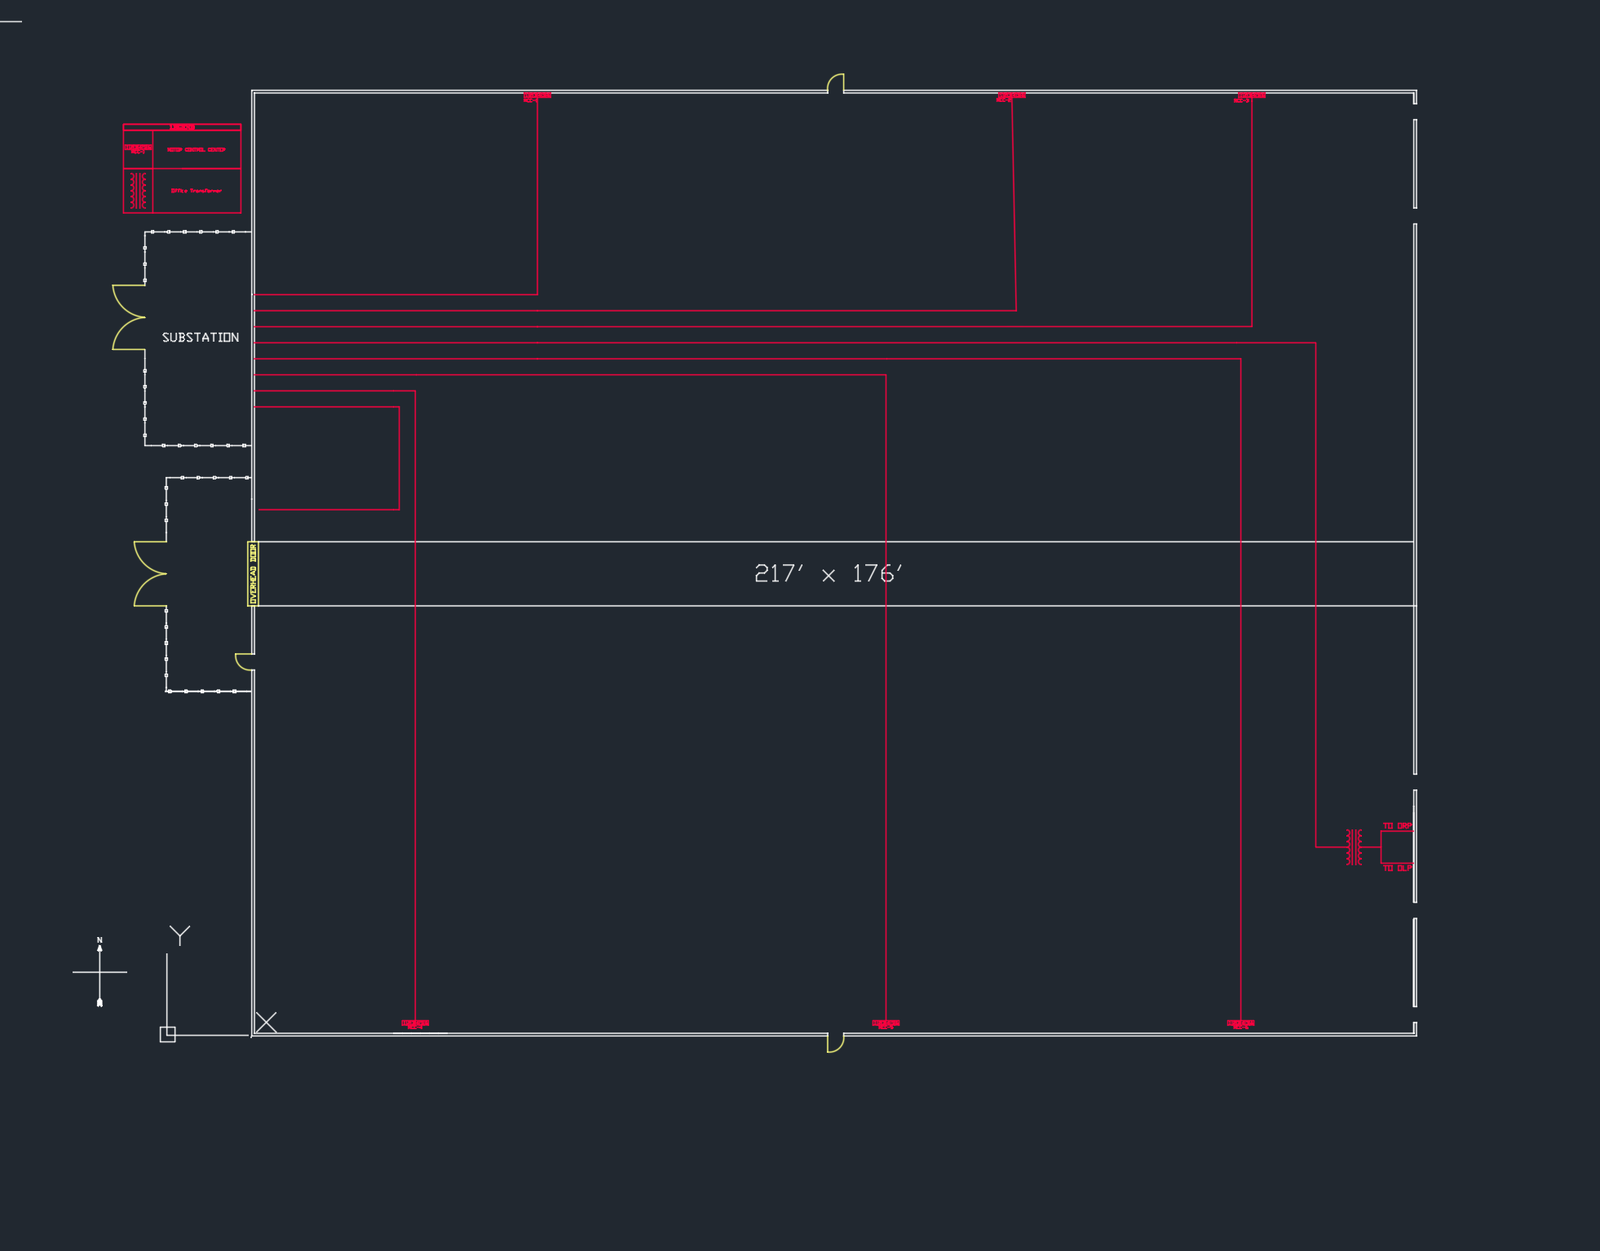Click the rightmost MCC block on bottom wall
Viewport: 1600px width, 1251px height.
pos(1240,1024)
